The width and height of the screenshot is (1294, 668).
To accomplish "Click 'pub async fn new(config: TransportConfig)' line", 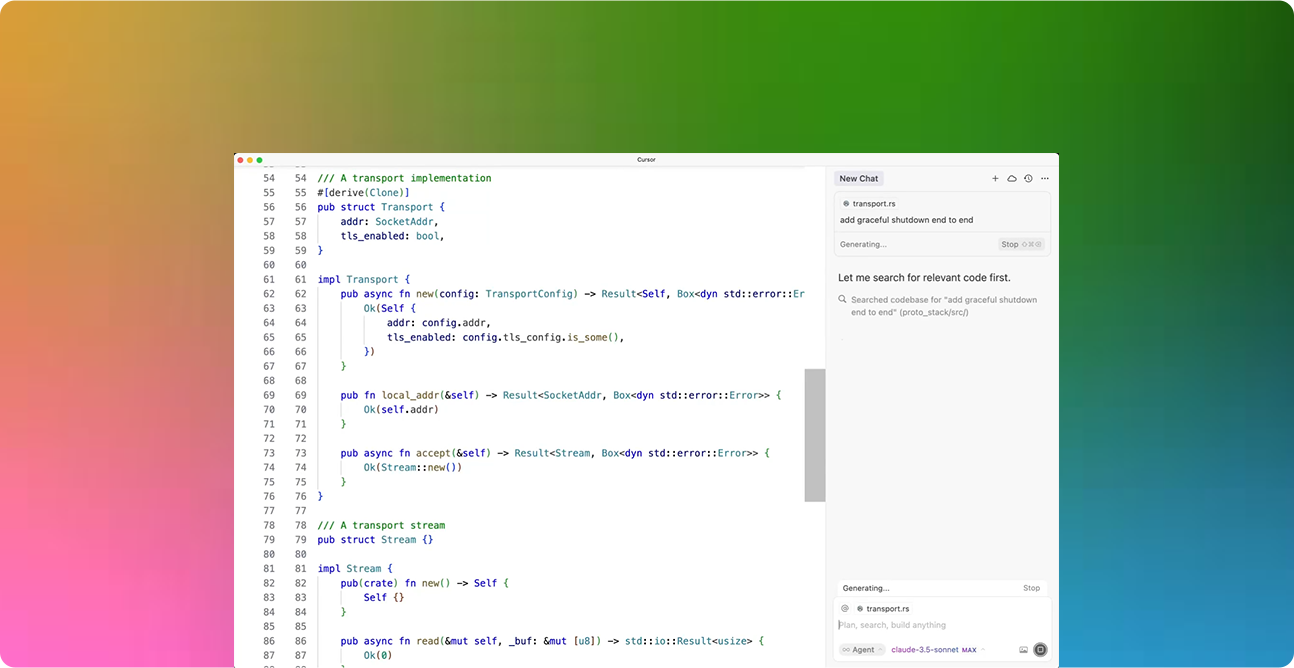I will click(572, 294).
